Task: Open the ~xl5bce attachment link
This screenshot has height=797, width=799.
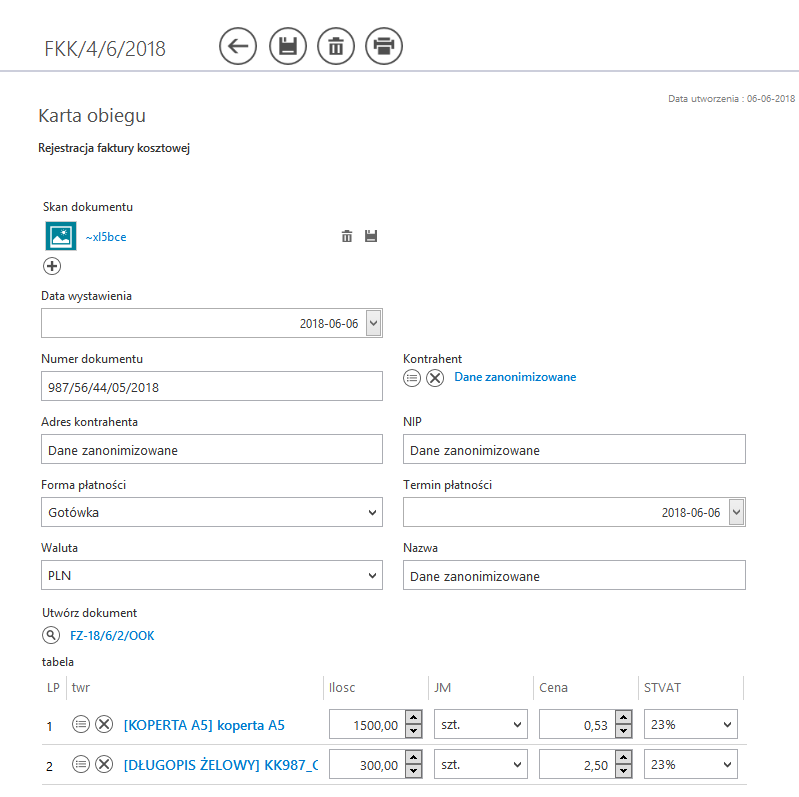Action: tap(106, 237)
